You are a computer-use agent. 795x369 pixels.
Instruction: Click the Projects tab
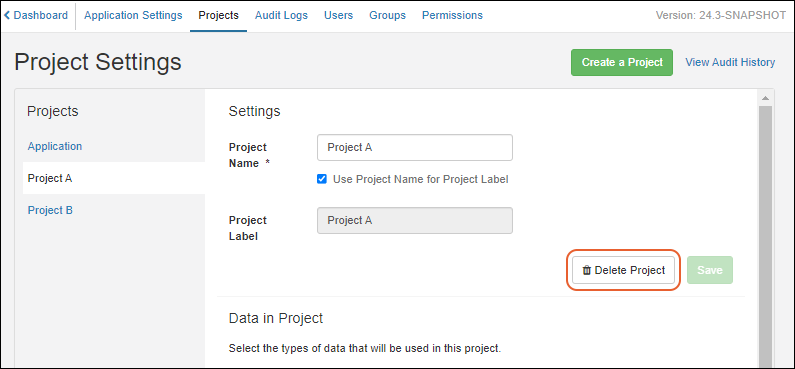coord(219,15)
